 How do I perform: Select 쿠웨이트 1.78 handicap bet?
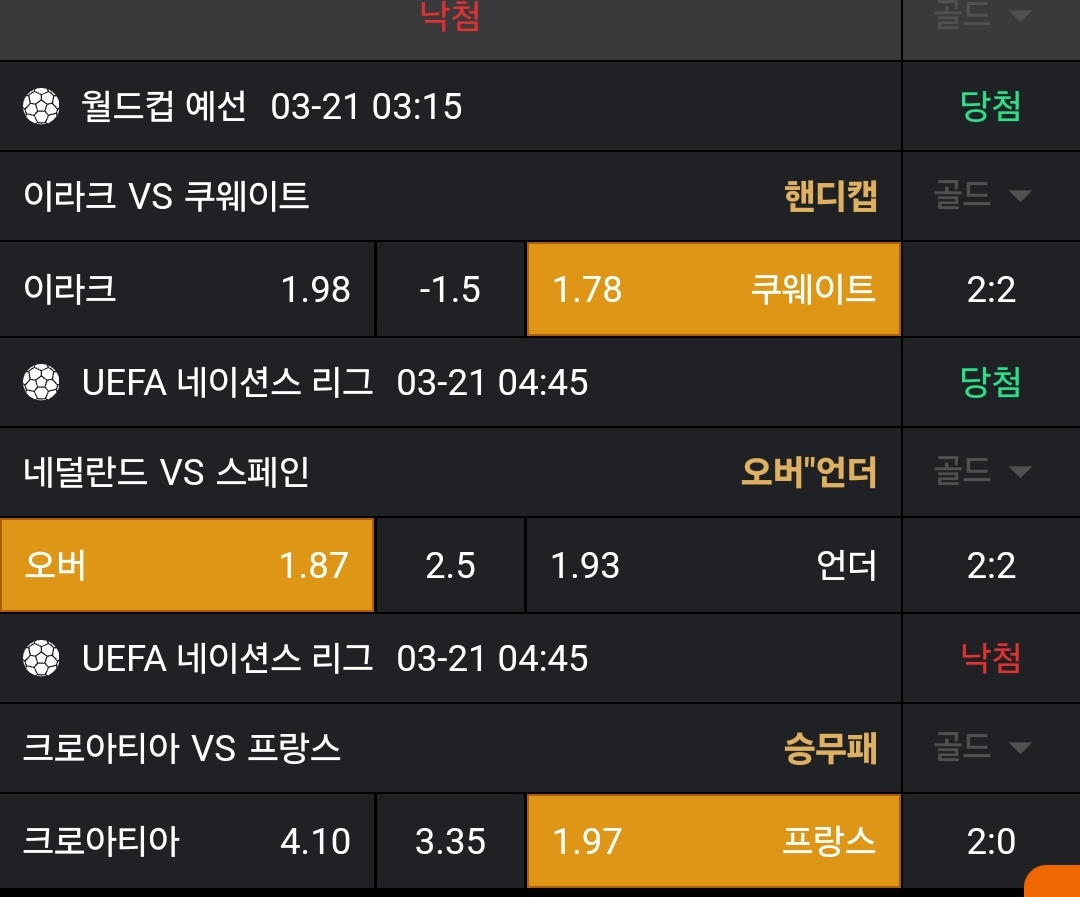click(713, 289)
